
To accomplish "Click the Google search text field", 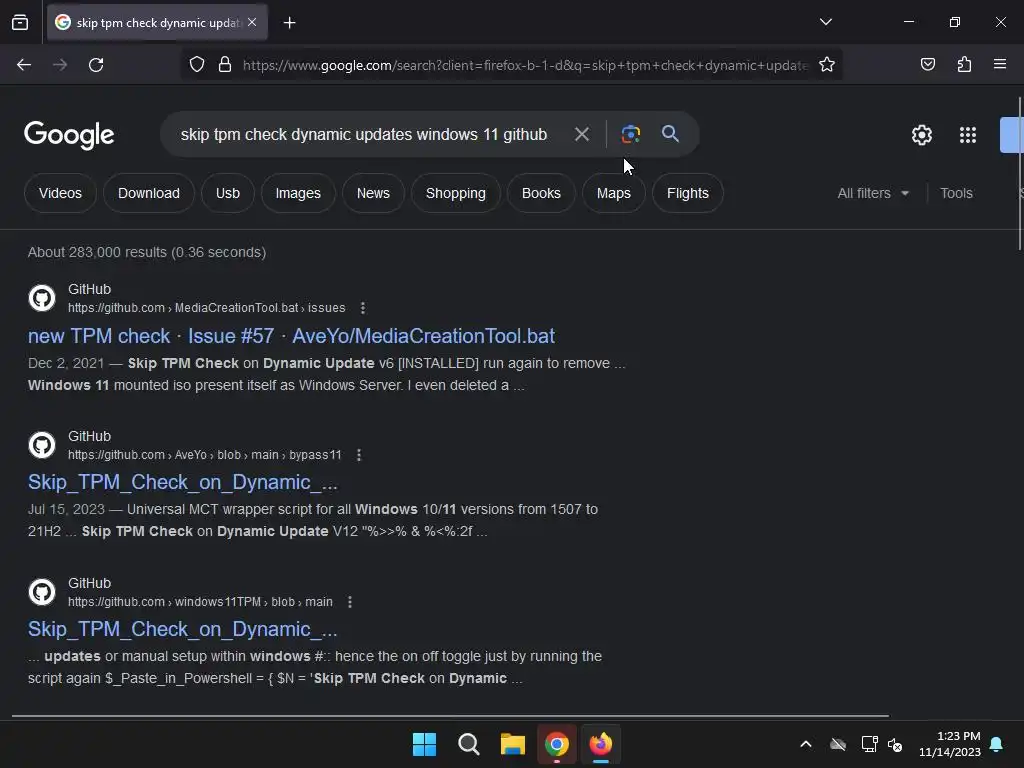I will [364, 135].
